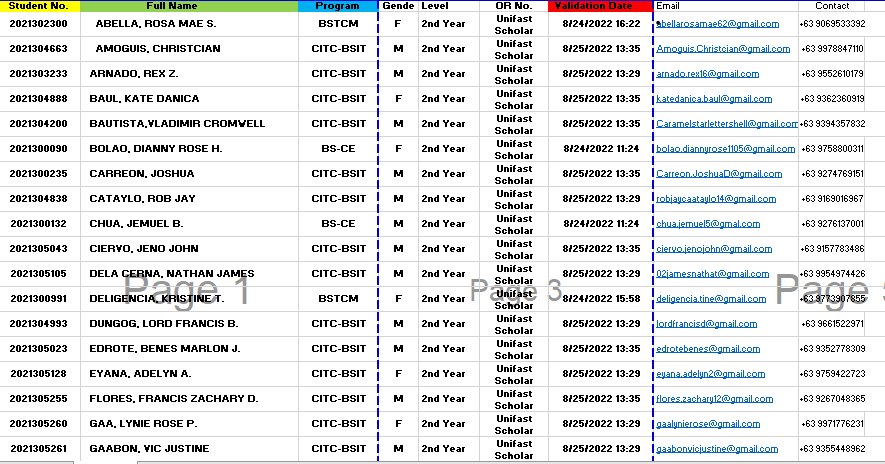The height and width of the screenshot is (464, 885).
Task: Select the green Full Name header cell
Action: click(x=189, y=6)
